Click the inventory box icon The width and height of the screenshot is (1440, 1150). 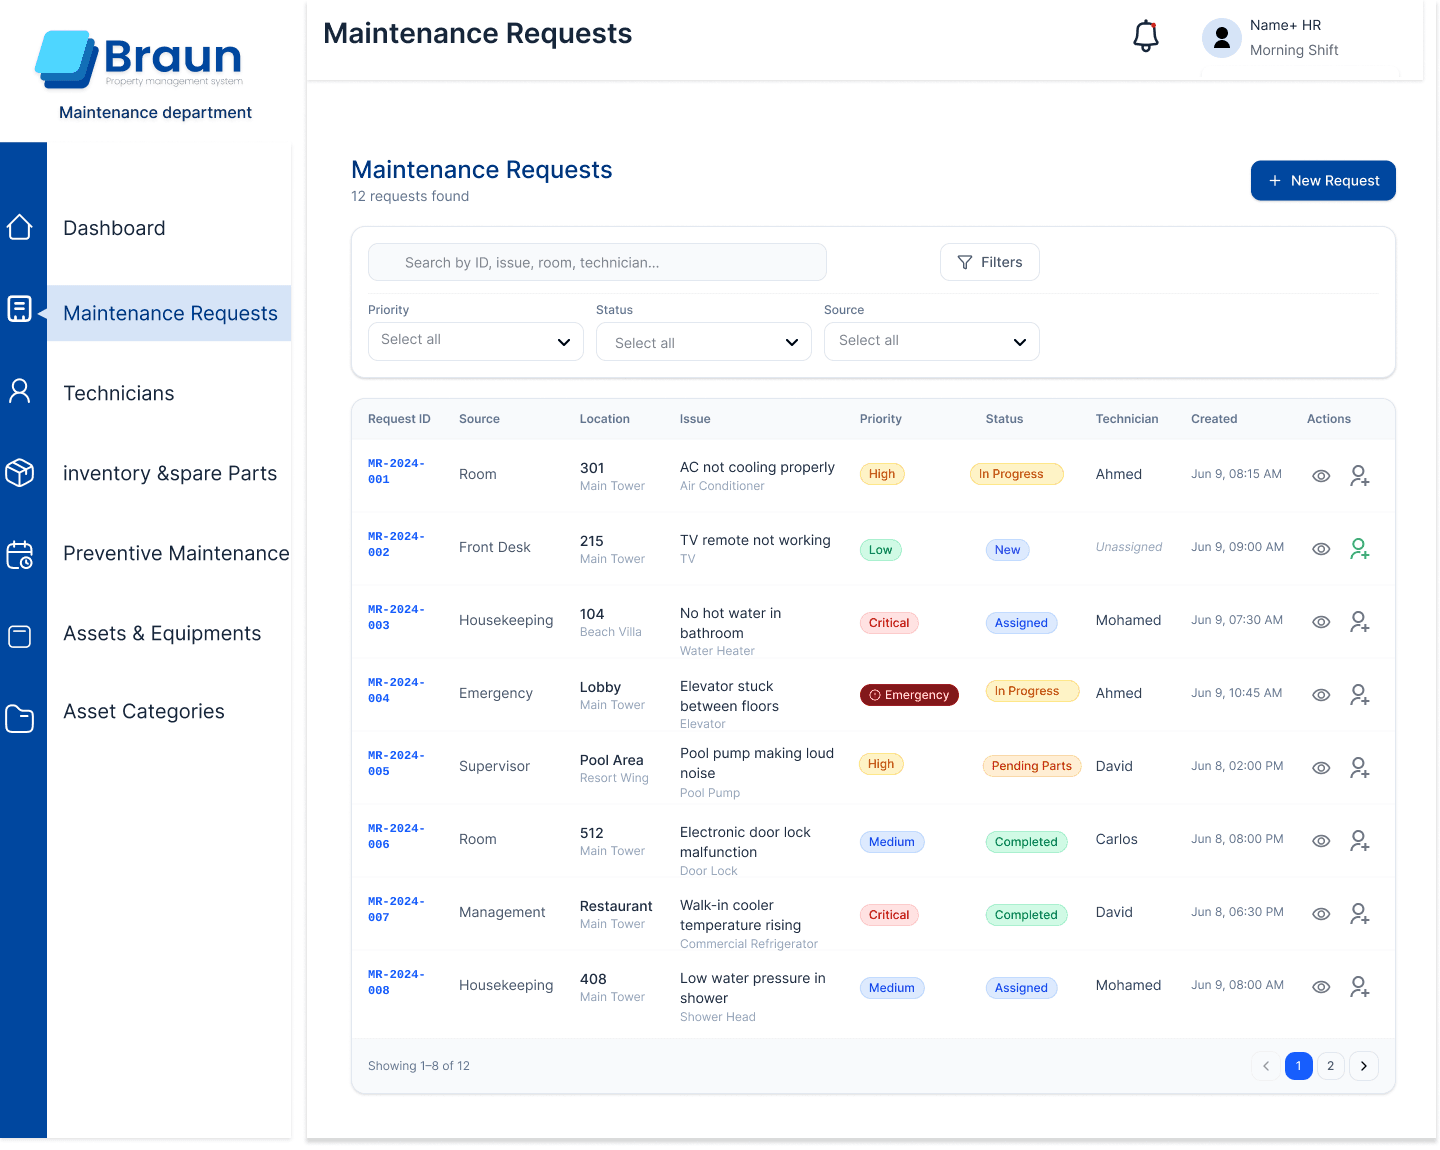(x=20, y=472)
